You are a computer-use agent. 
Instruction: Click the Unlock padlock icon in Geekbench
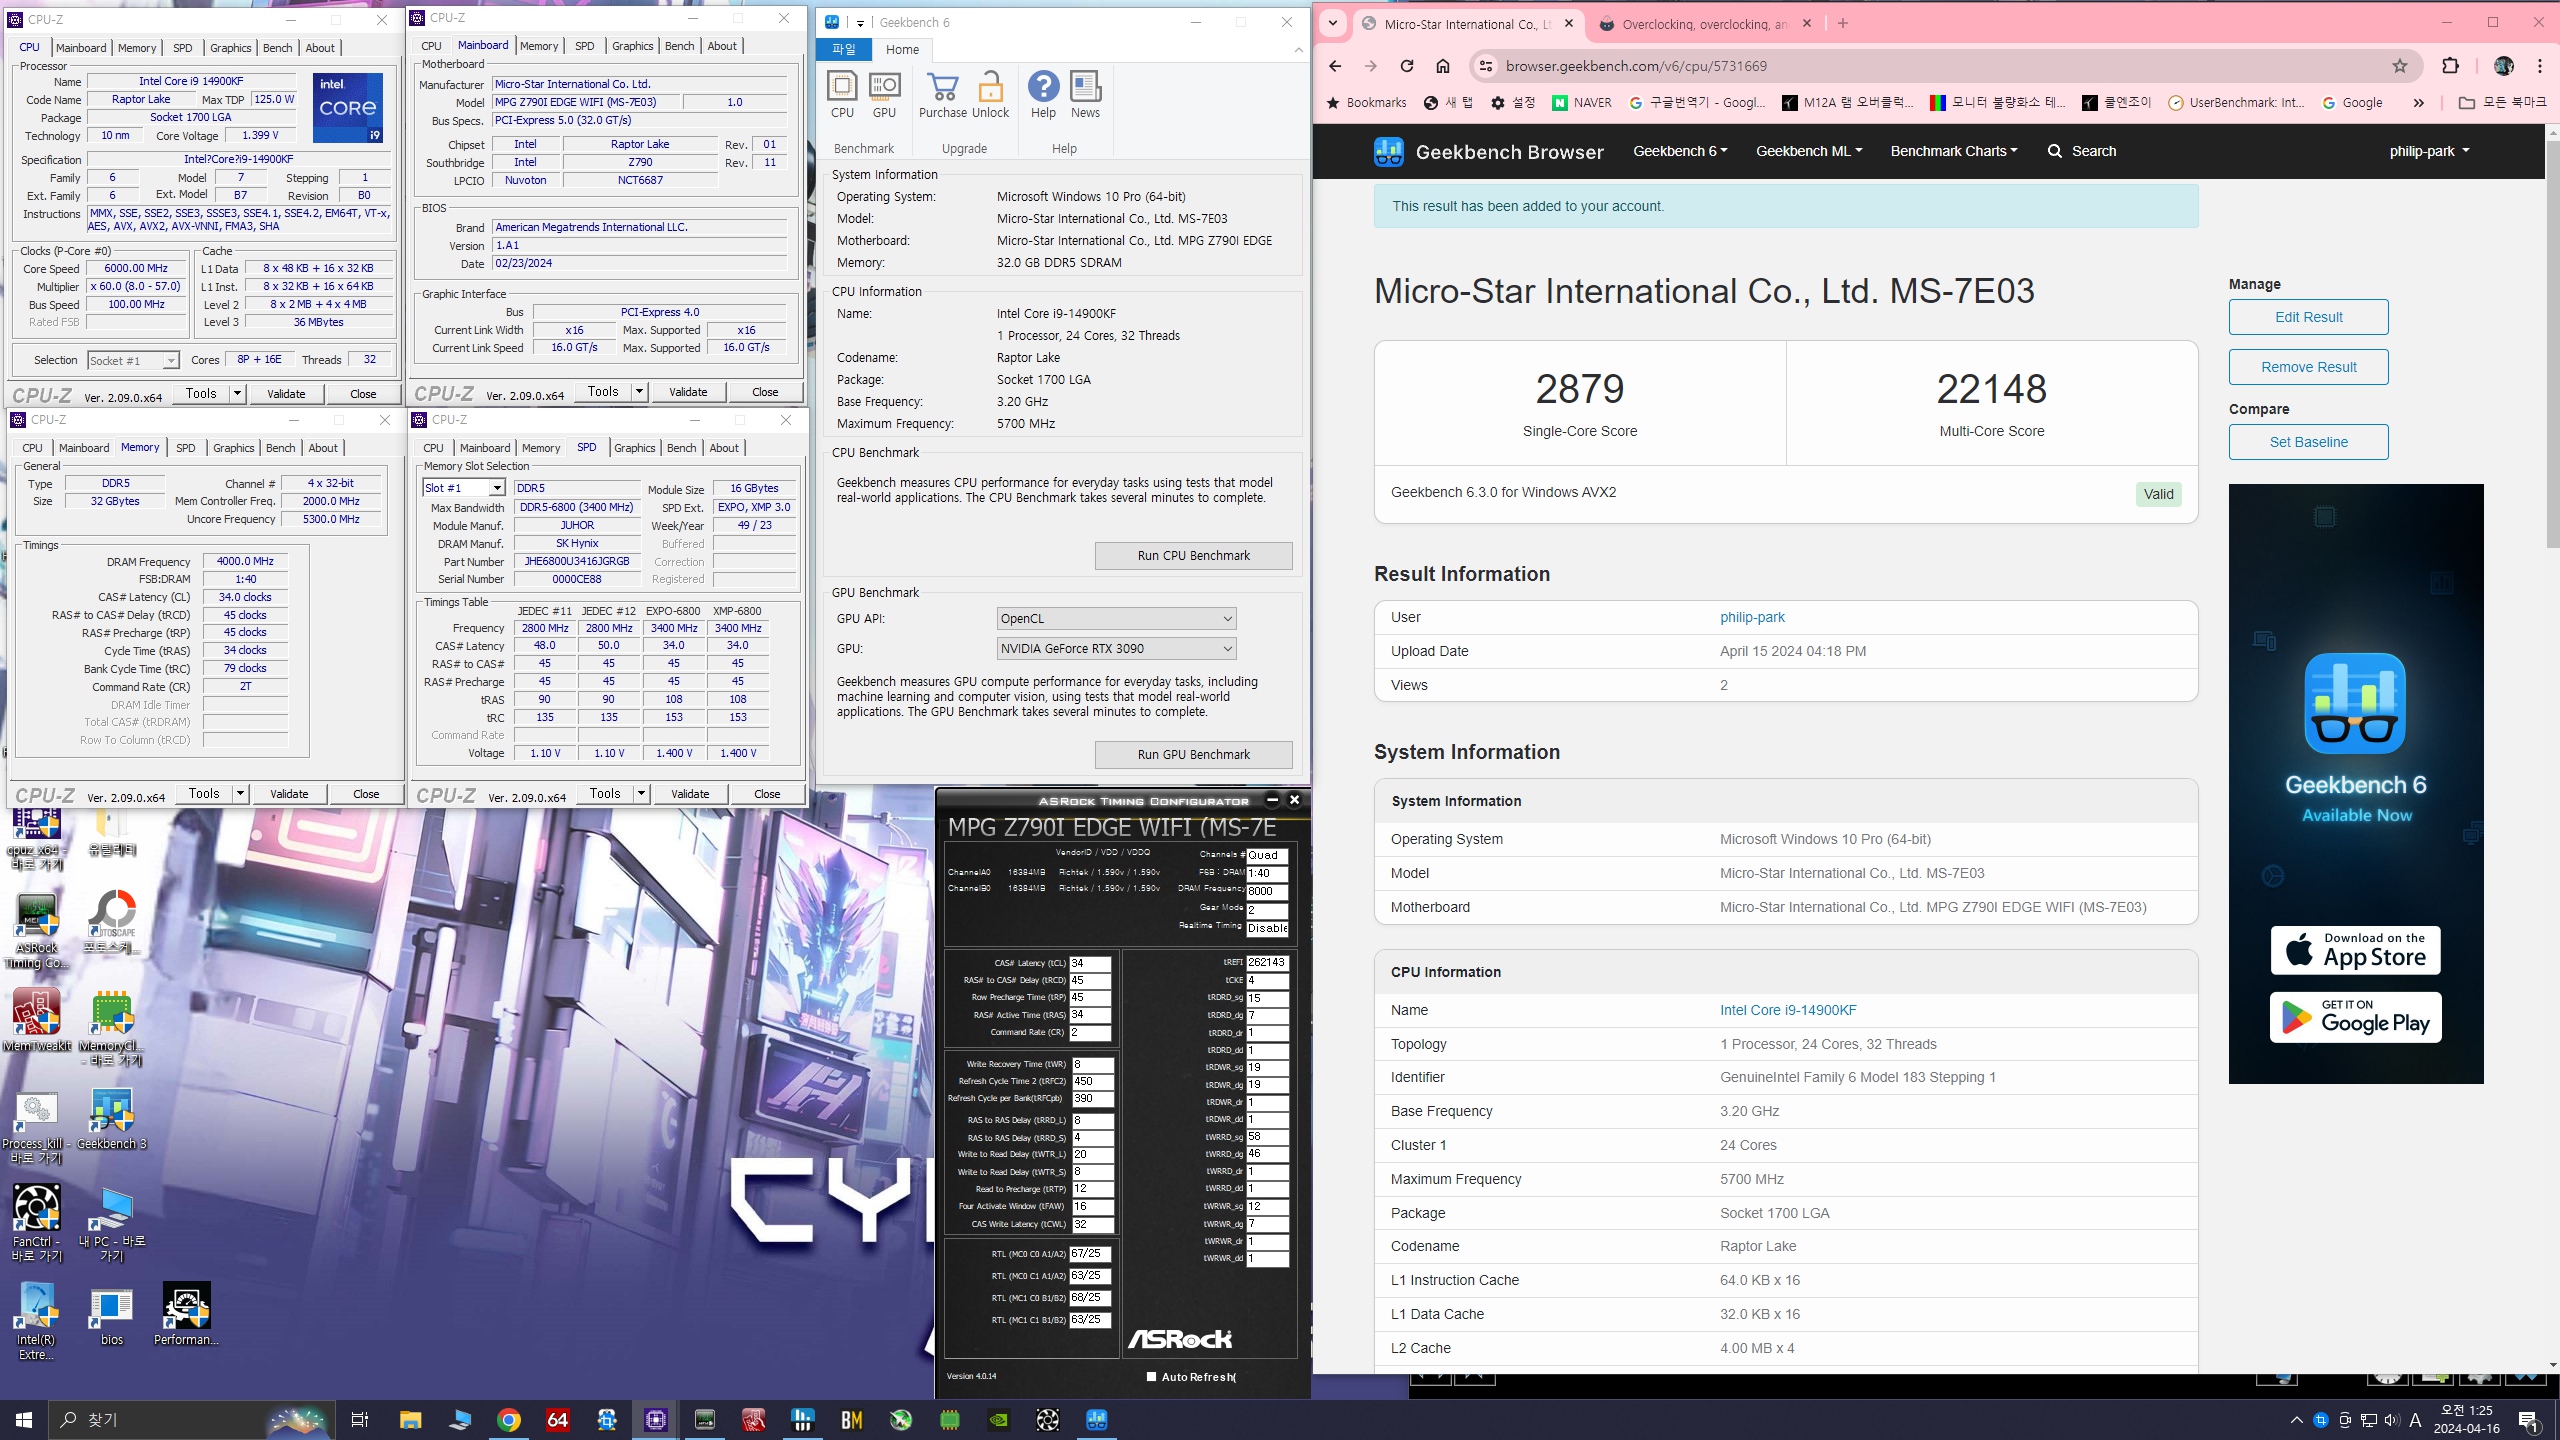(990, 95)
